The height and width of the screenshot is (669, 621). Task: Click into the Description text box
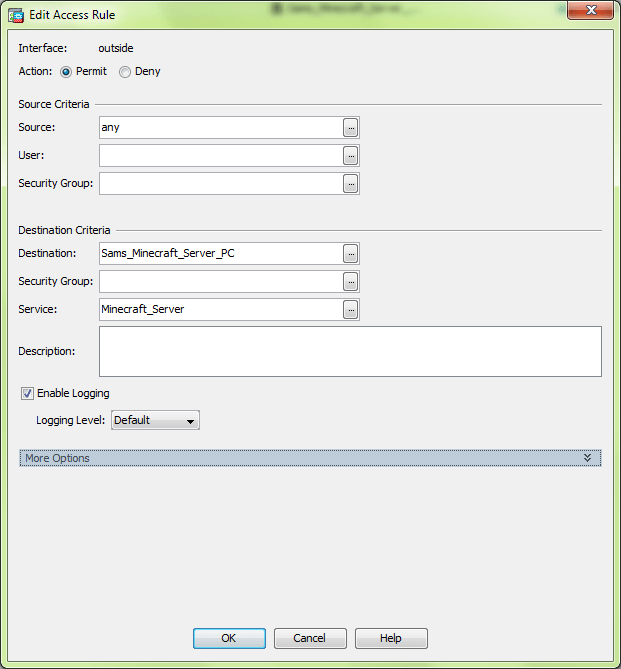tap(349, 351)
